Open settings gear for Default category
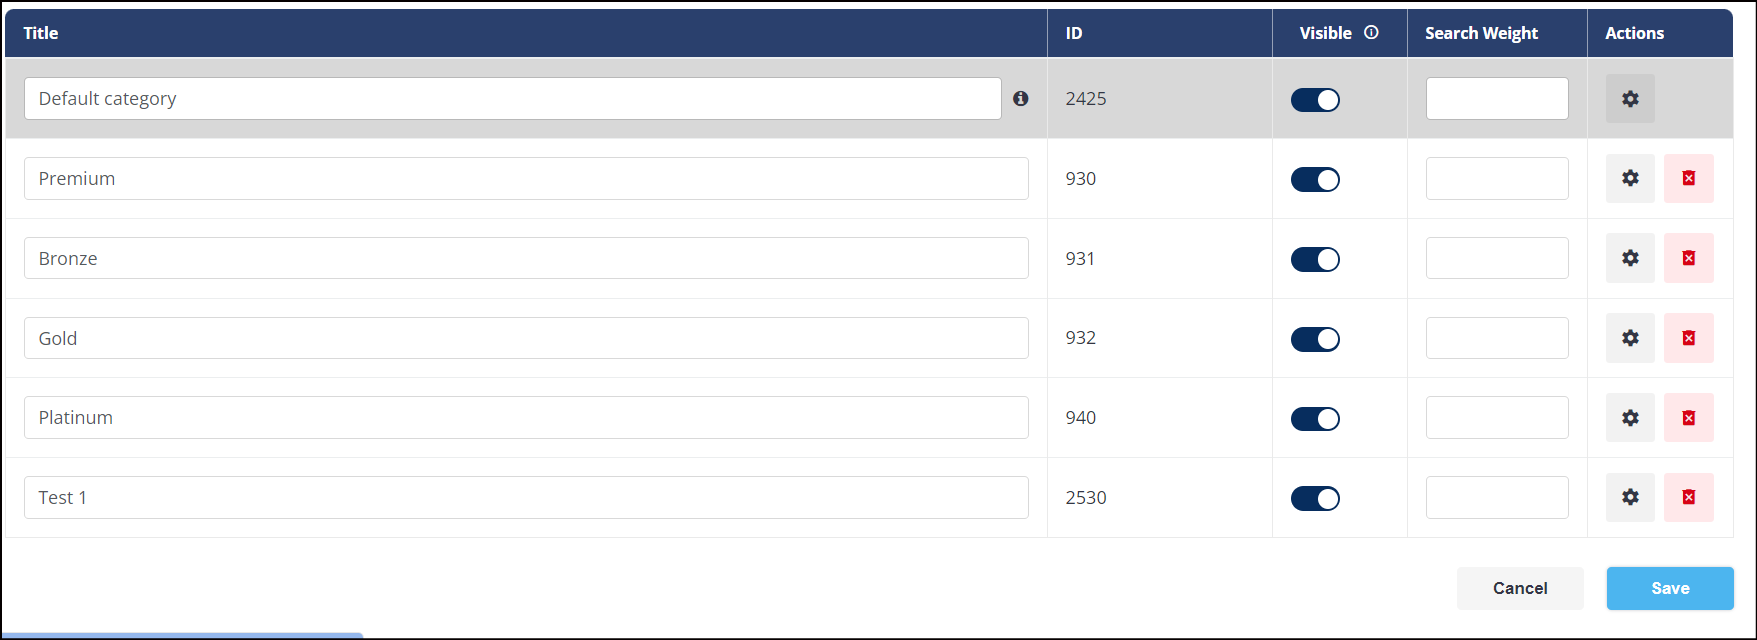The image size is (1757, 640). 1630,99
